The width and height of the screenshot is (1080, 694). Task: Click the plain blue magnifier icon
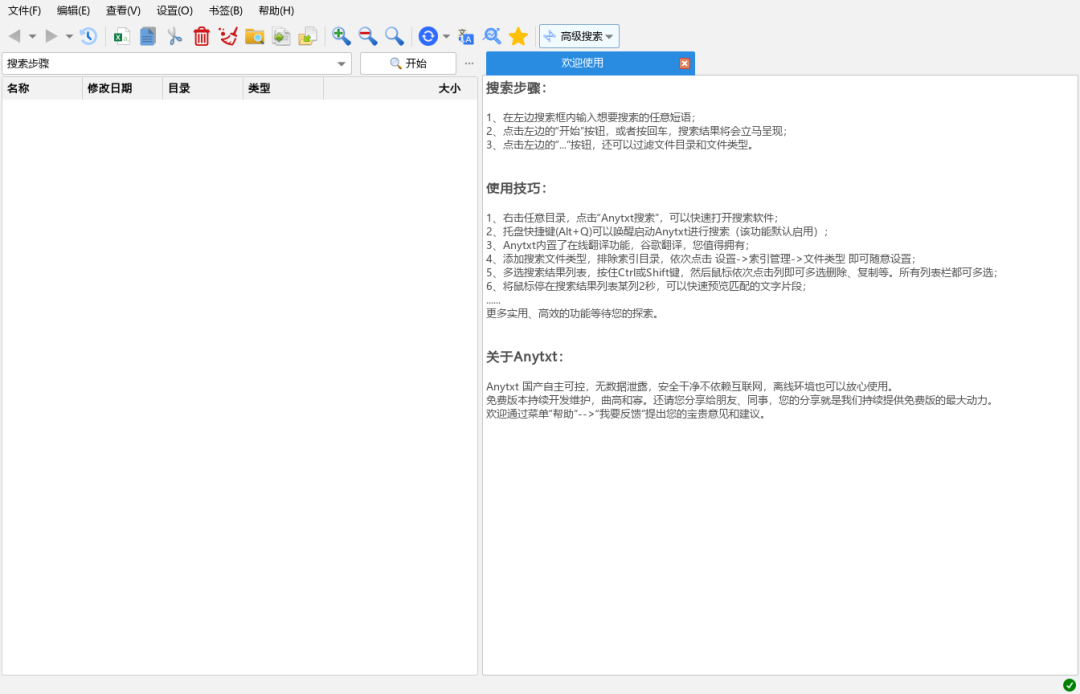pyautogui.click(x=394, y=36)
